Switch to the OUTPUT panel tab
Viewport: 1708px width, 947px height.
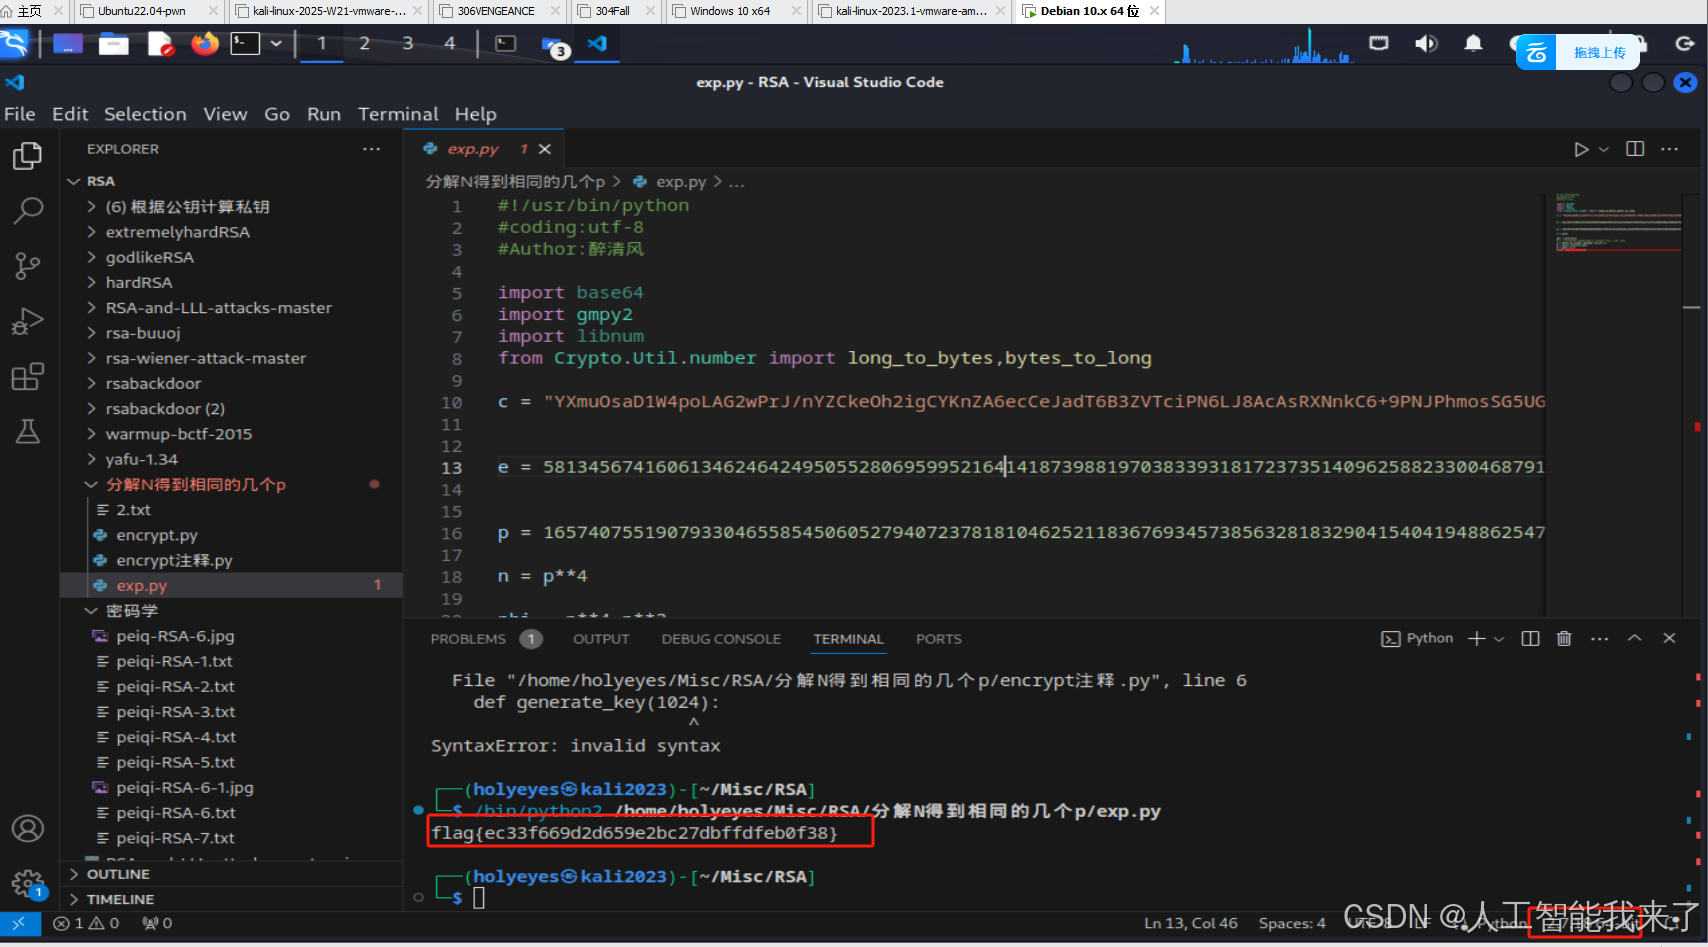601,639
